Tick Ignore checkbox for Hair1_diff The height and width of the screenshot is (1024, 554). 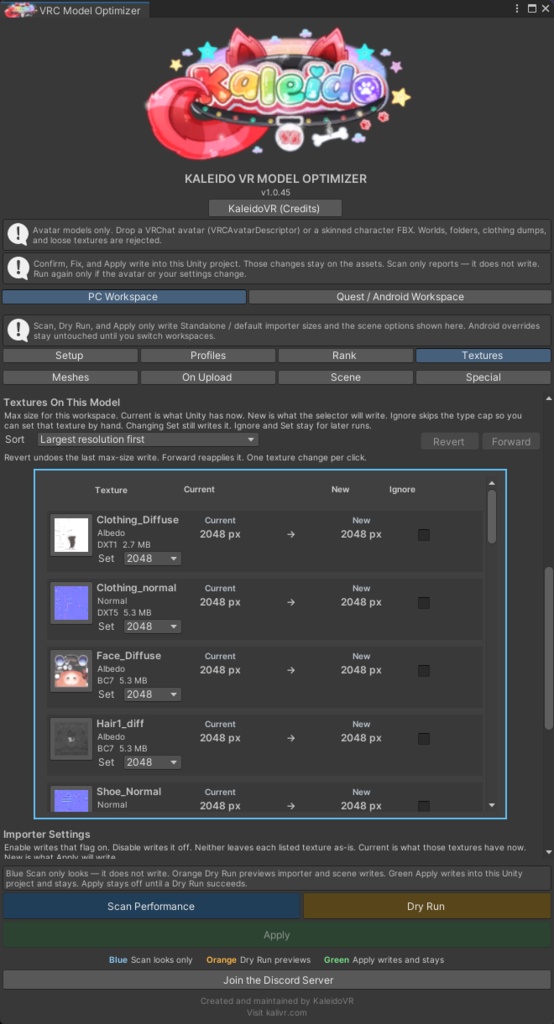pos(424,739)
